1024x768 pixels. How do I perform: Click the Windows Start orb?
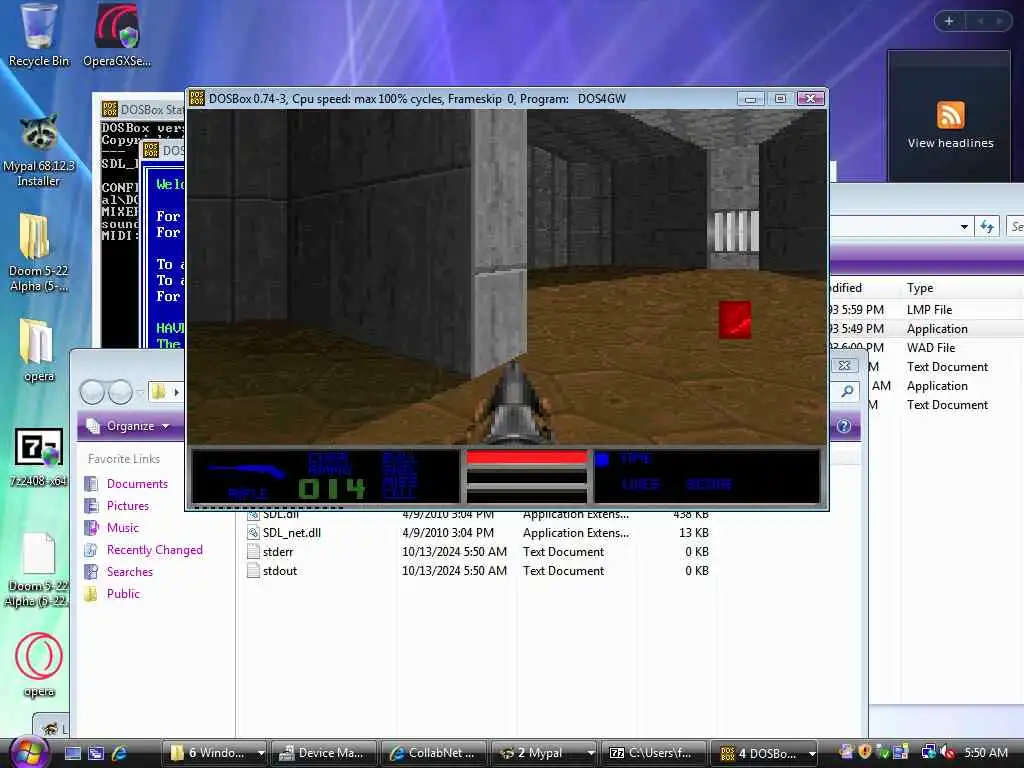pyautogui.click(x=29, y=752)
